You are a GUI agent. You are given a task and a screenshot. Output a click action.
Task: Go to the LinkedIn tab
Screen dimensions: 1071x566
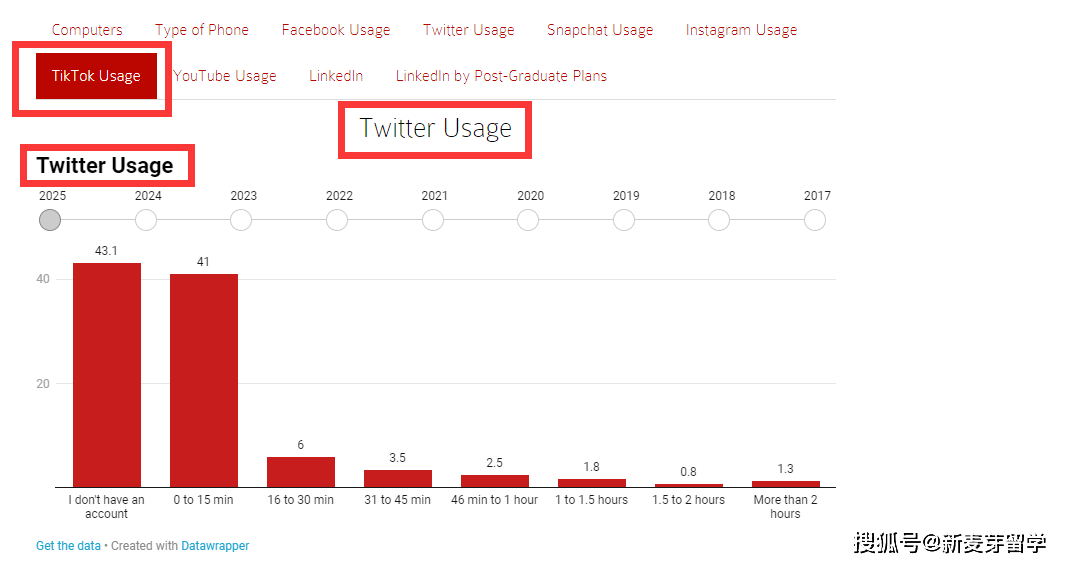tap(336, 76)
